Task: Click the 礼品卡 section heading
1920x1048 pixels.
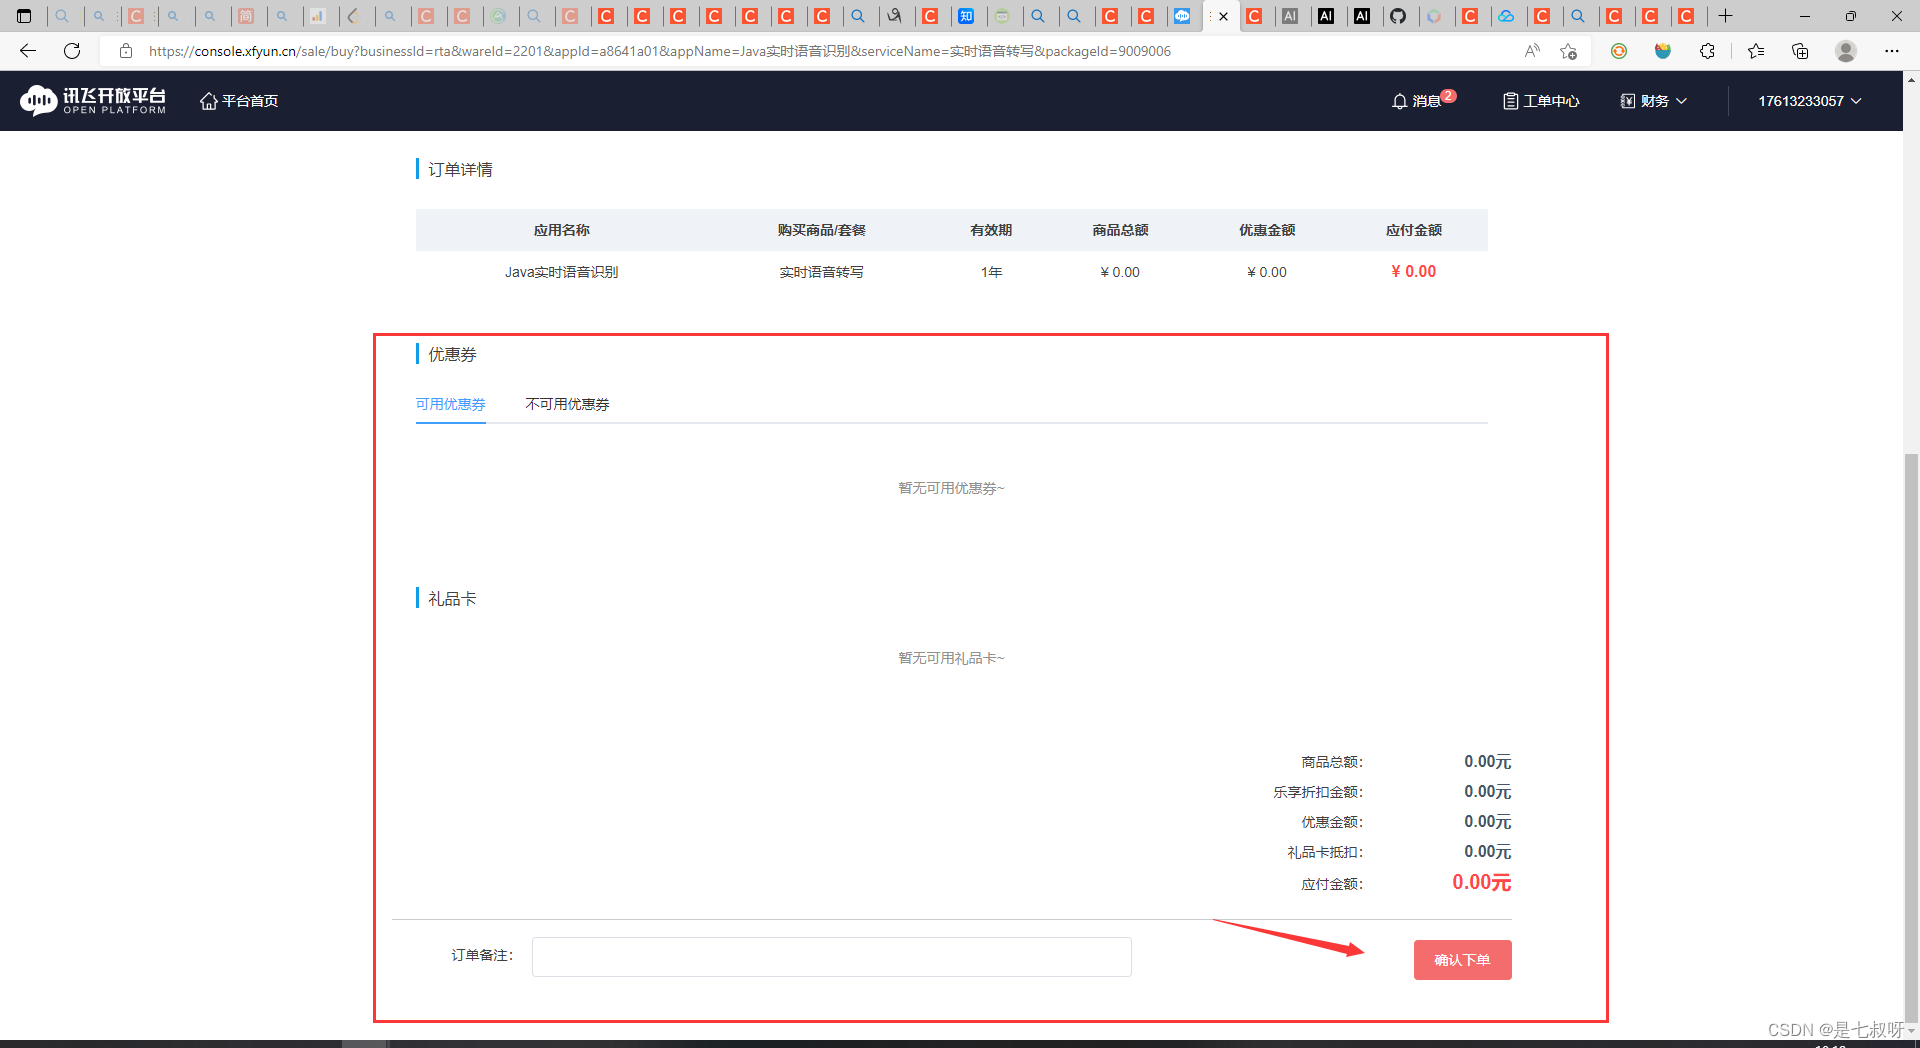Action: (x=452, y=598)
